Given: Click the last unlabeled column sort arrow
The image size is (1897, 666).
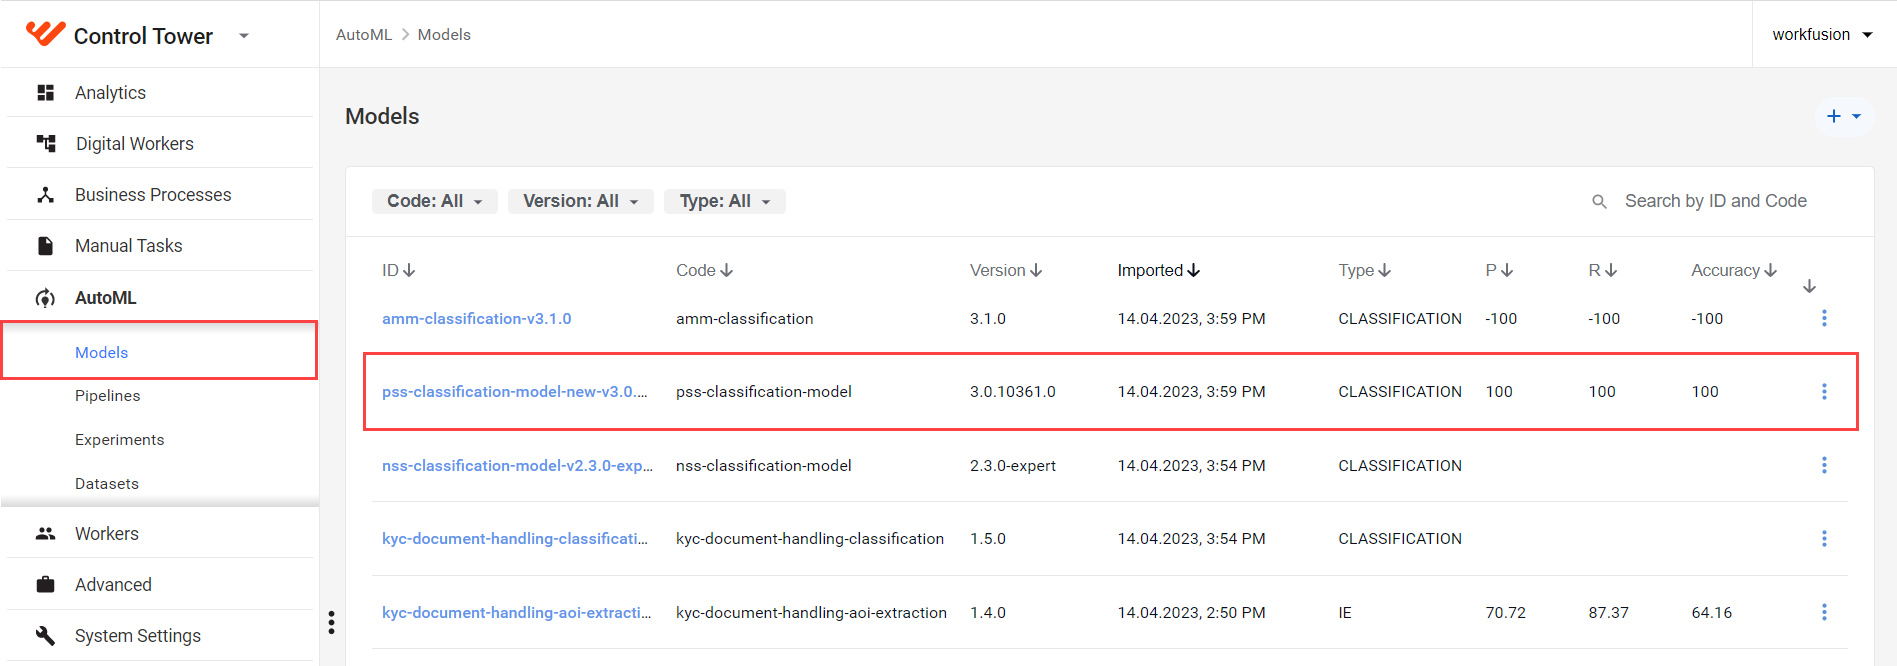Looking at the screenshot, I should [x=1809, y=286].
